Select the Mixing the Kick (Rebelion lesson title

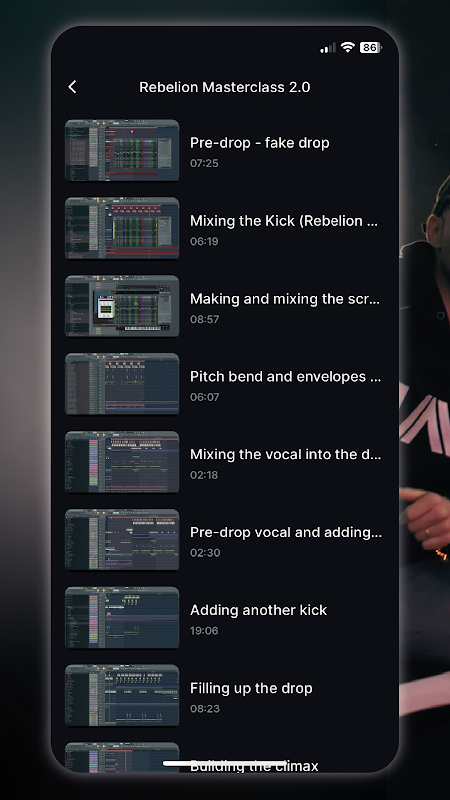pyautogui.click(x=284, y=221)
